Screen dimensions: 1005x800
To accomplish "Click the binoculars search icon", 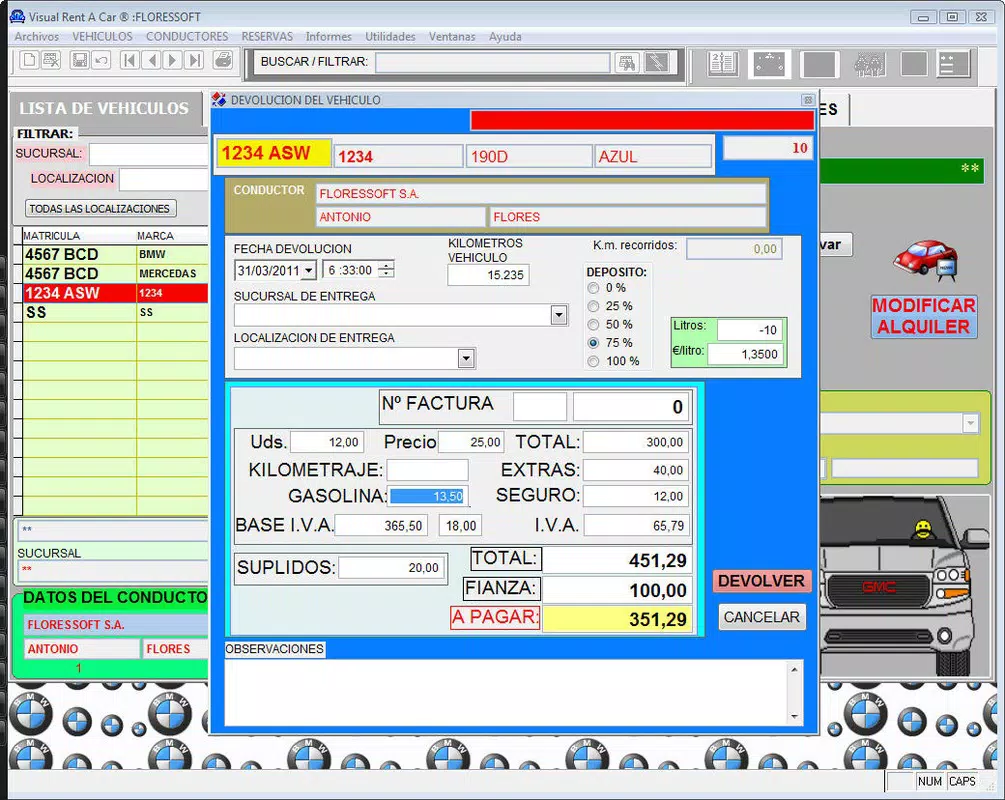I will click(627, 62).
